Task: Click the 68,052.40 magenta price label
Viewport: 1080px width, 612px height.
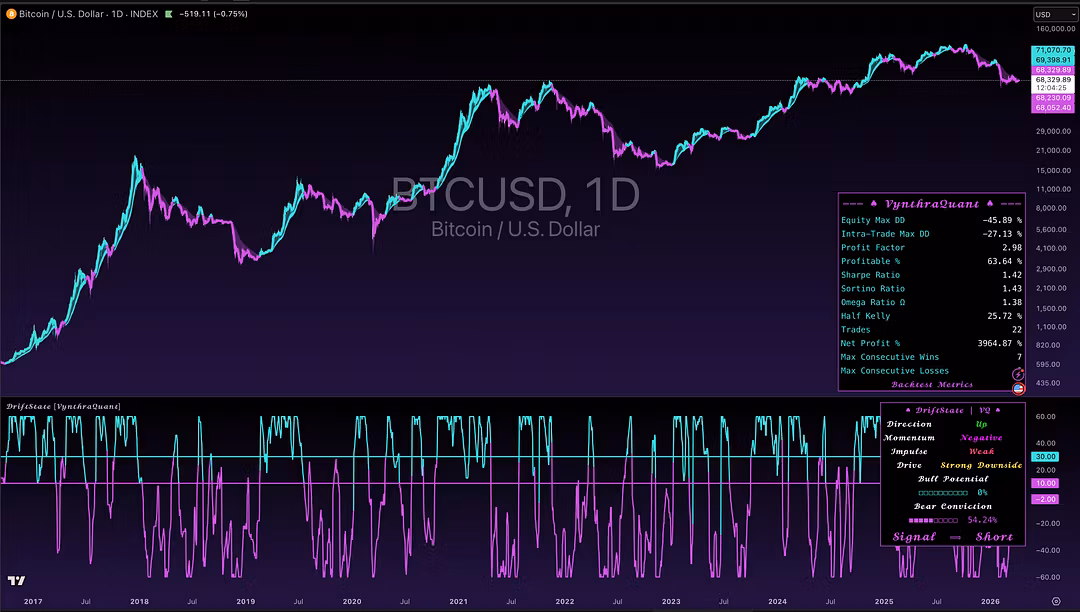Action: [1052, 108]
